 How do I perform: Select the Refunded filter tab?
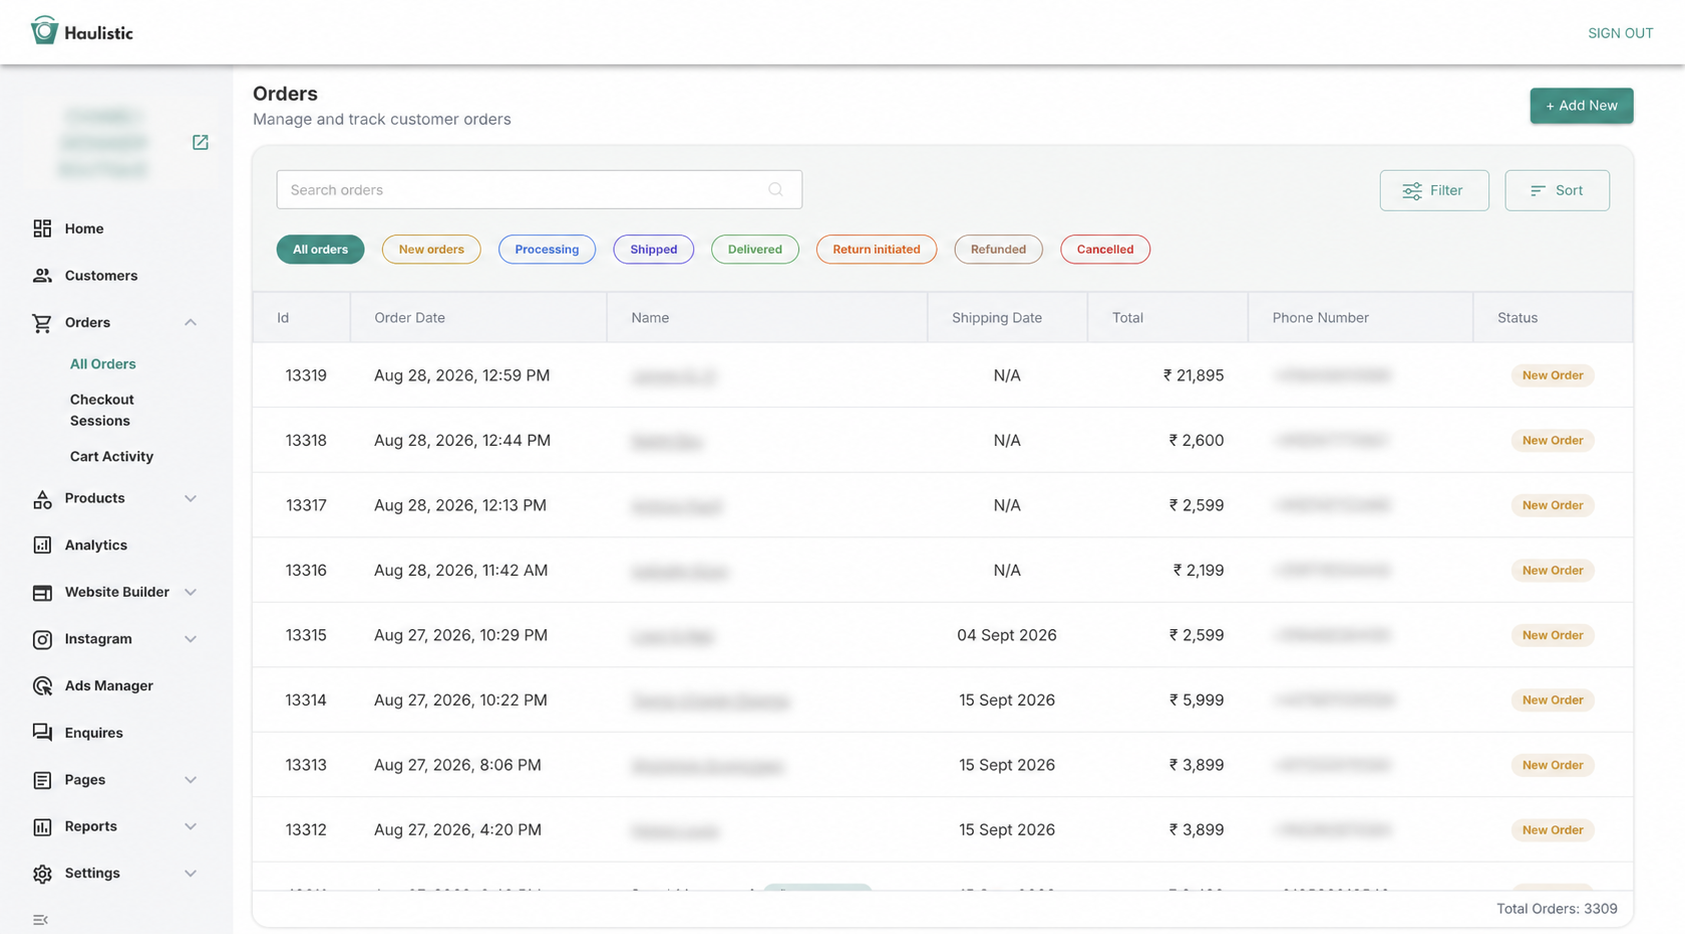[x=998, y=249]
